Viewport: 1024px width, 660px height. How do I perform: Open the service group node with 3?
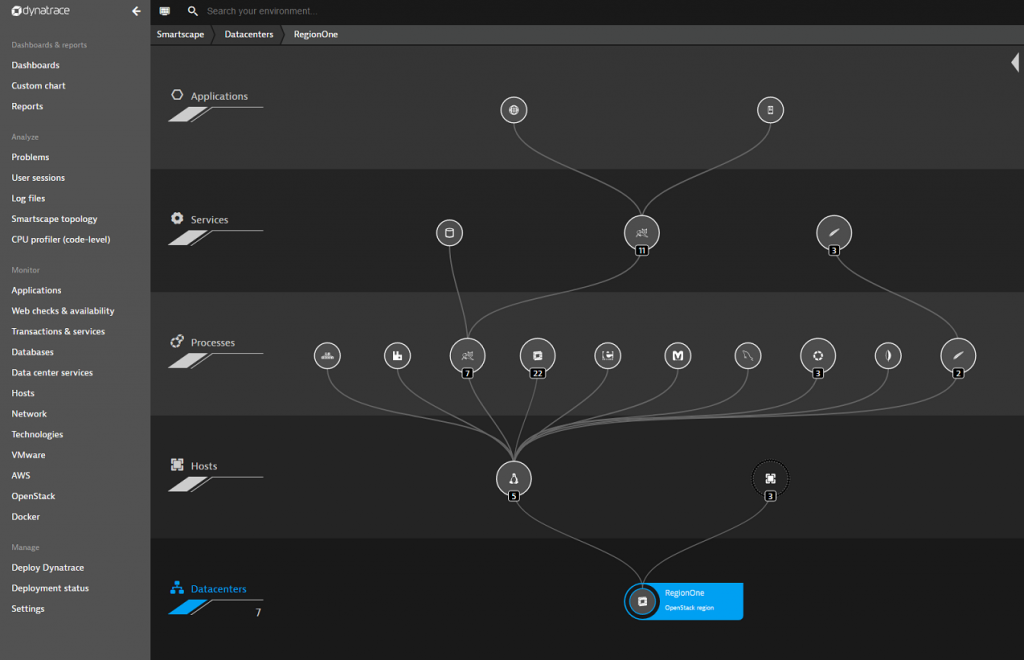tap(834, 234)
